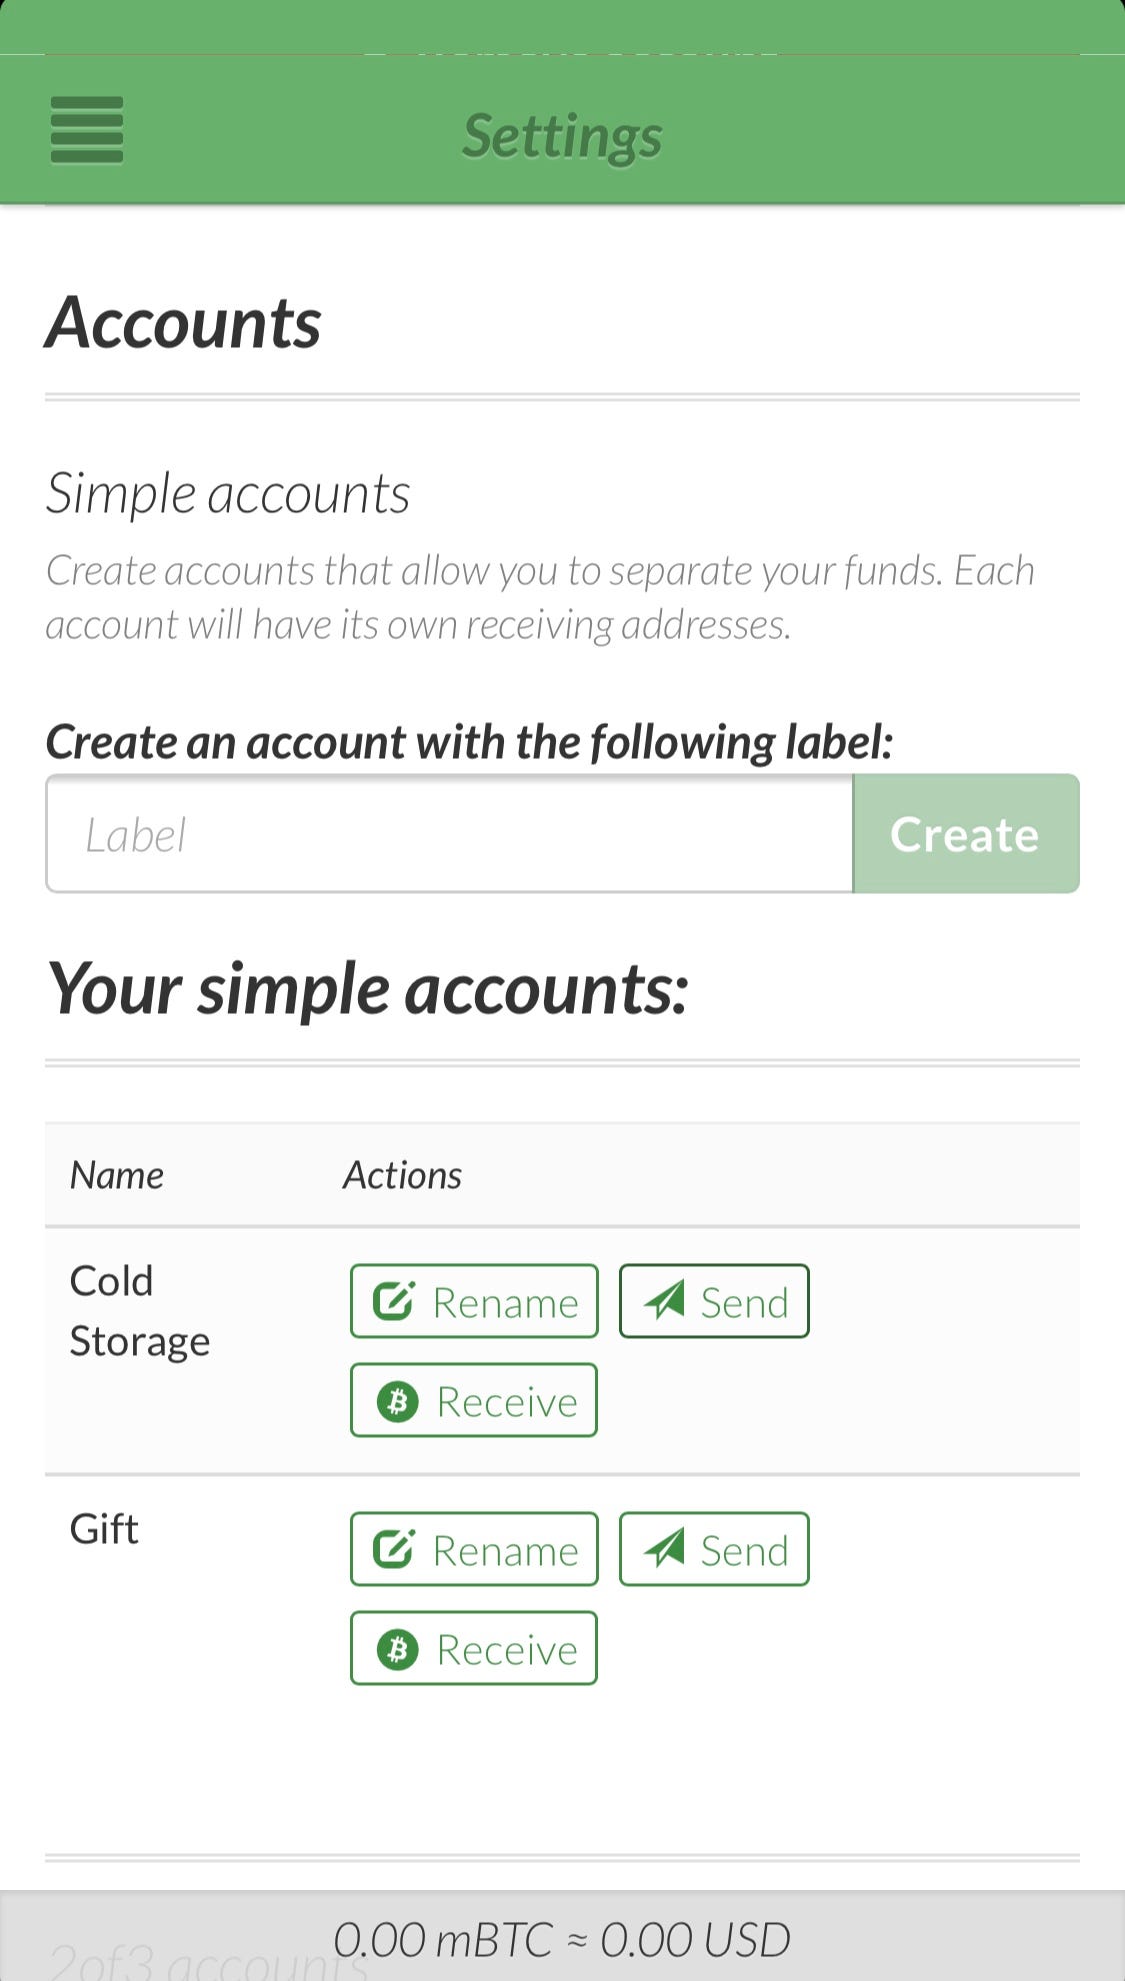The image size is (1125, 1981).
Task: Click bitcoin icon in Cold Storage Receive
Action: 397,1401
